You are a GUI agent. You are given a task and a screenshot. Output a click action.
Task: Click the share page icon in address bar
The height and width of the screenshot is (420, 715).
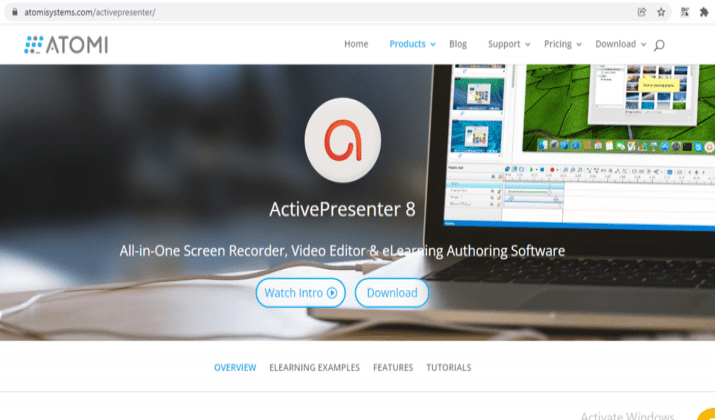[642, 12]
